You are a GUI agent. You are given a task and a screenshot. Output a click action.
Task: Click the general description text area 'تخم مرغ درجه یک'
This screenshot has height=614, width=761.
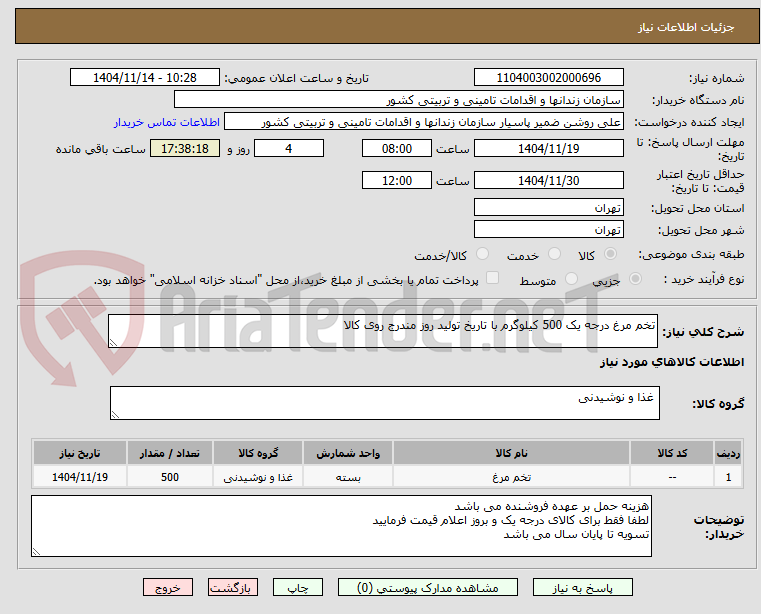[x=383, y=331]
